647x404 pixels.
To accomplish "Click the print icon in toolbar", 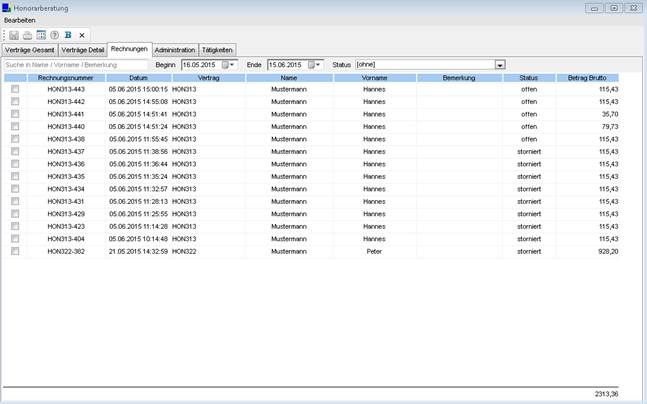I will (x=27, y=35).
